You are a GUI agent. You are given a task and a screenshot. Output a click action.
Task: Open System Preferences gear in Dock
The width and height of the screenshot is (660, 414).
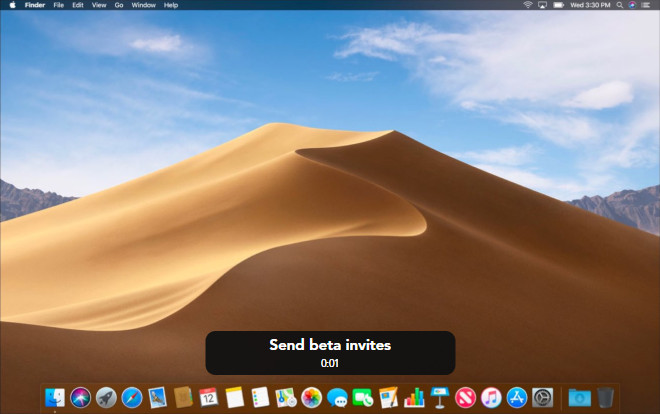tap(543, 398)
